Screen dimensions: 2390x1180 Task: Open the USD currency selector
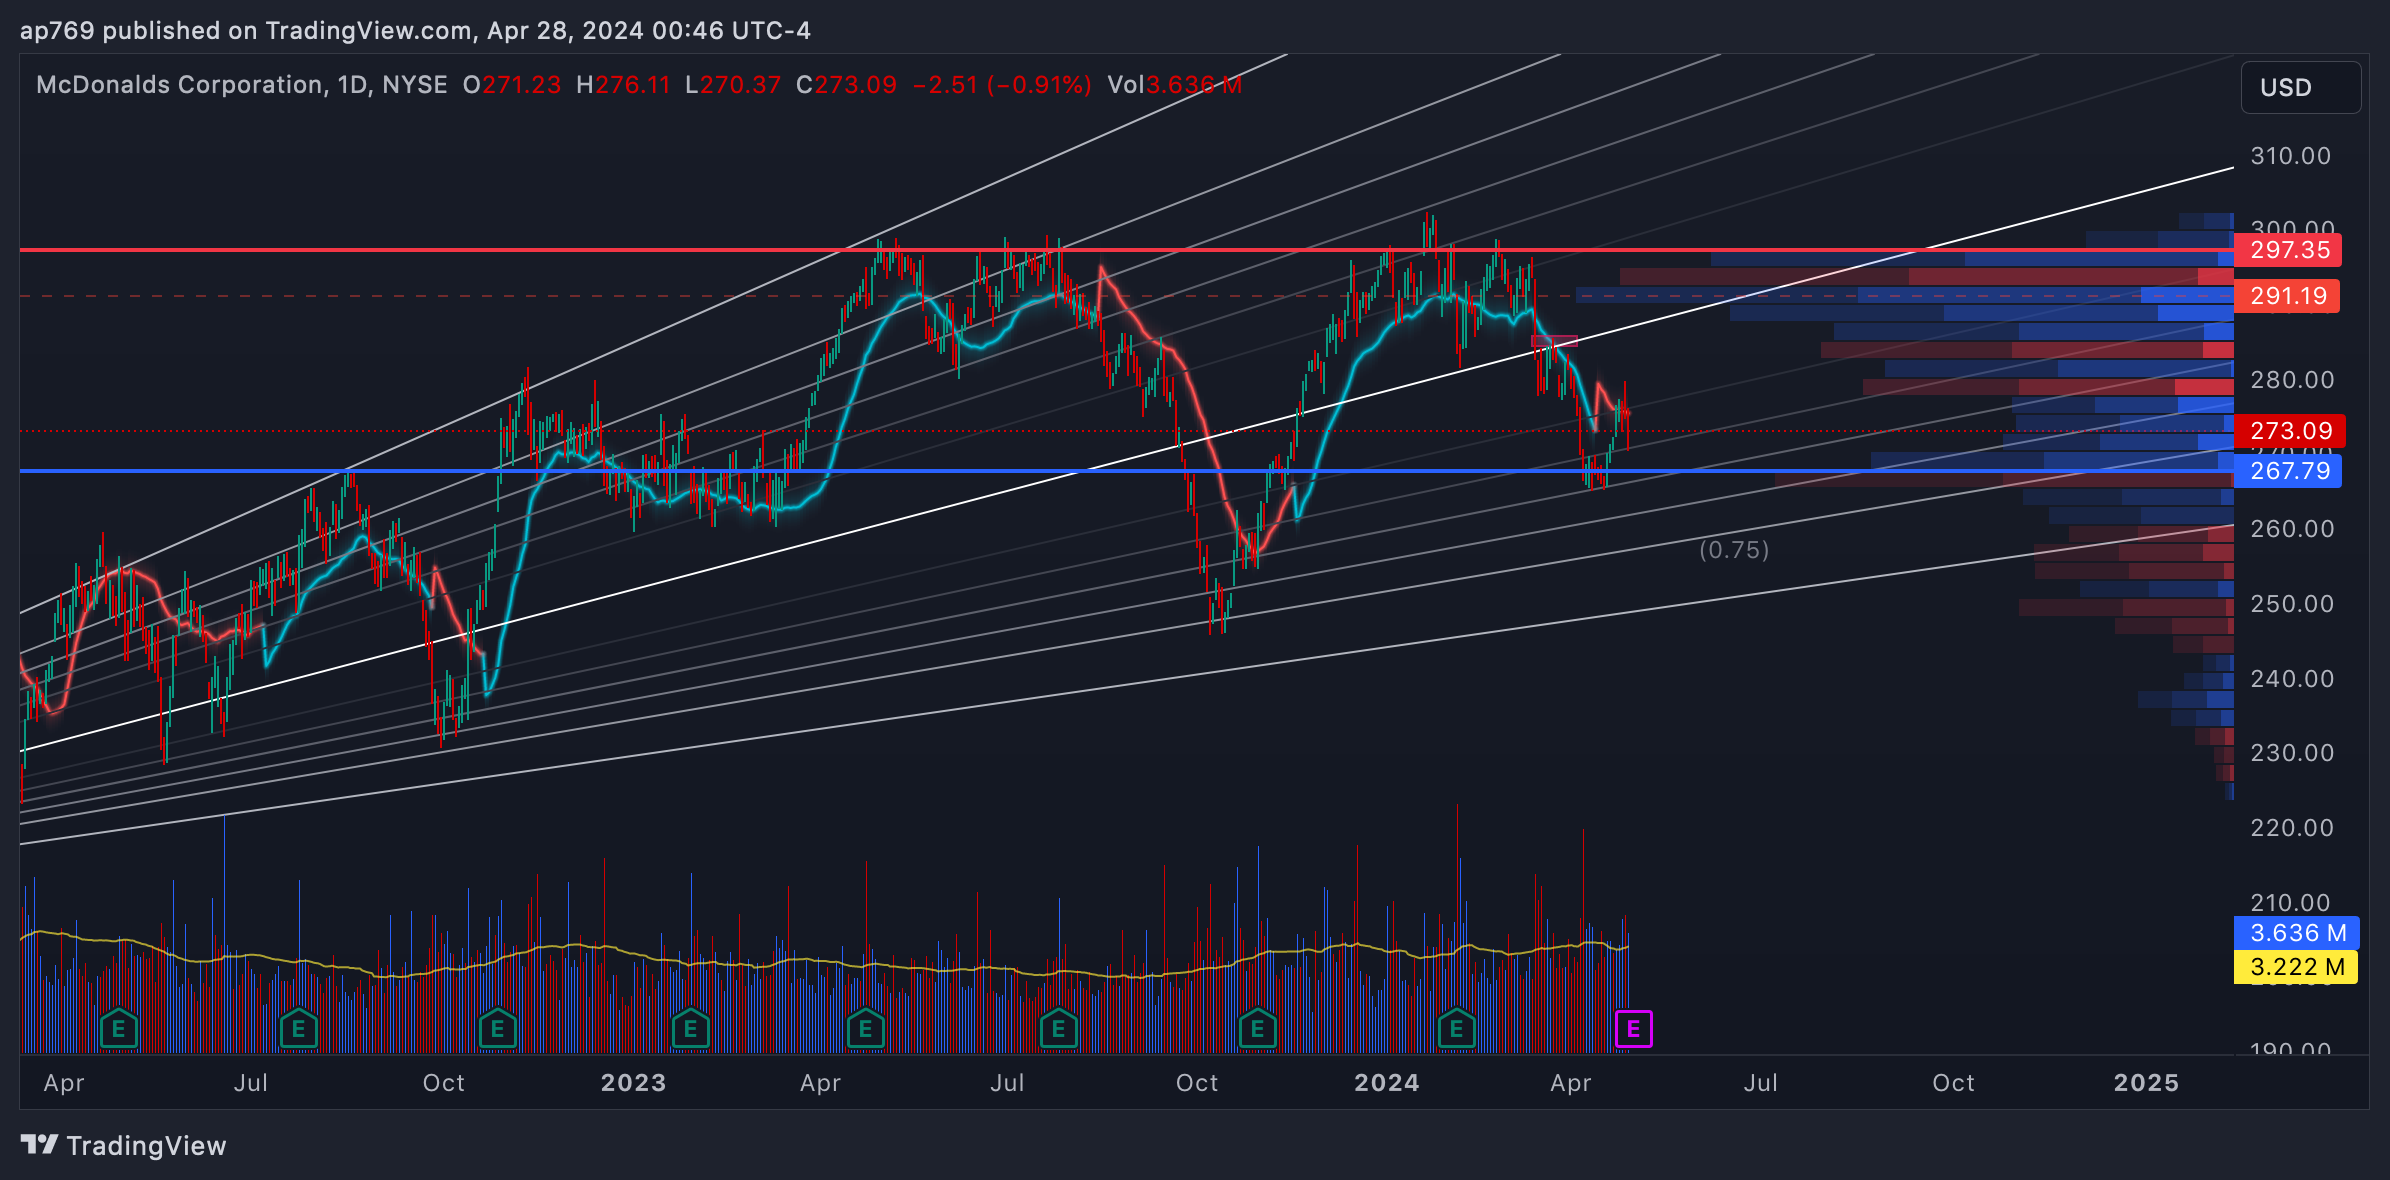point(2300,88)
